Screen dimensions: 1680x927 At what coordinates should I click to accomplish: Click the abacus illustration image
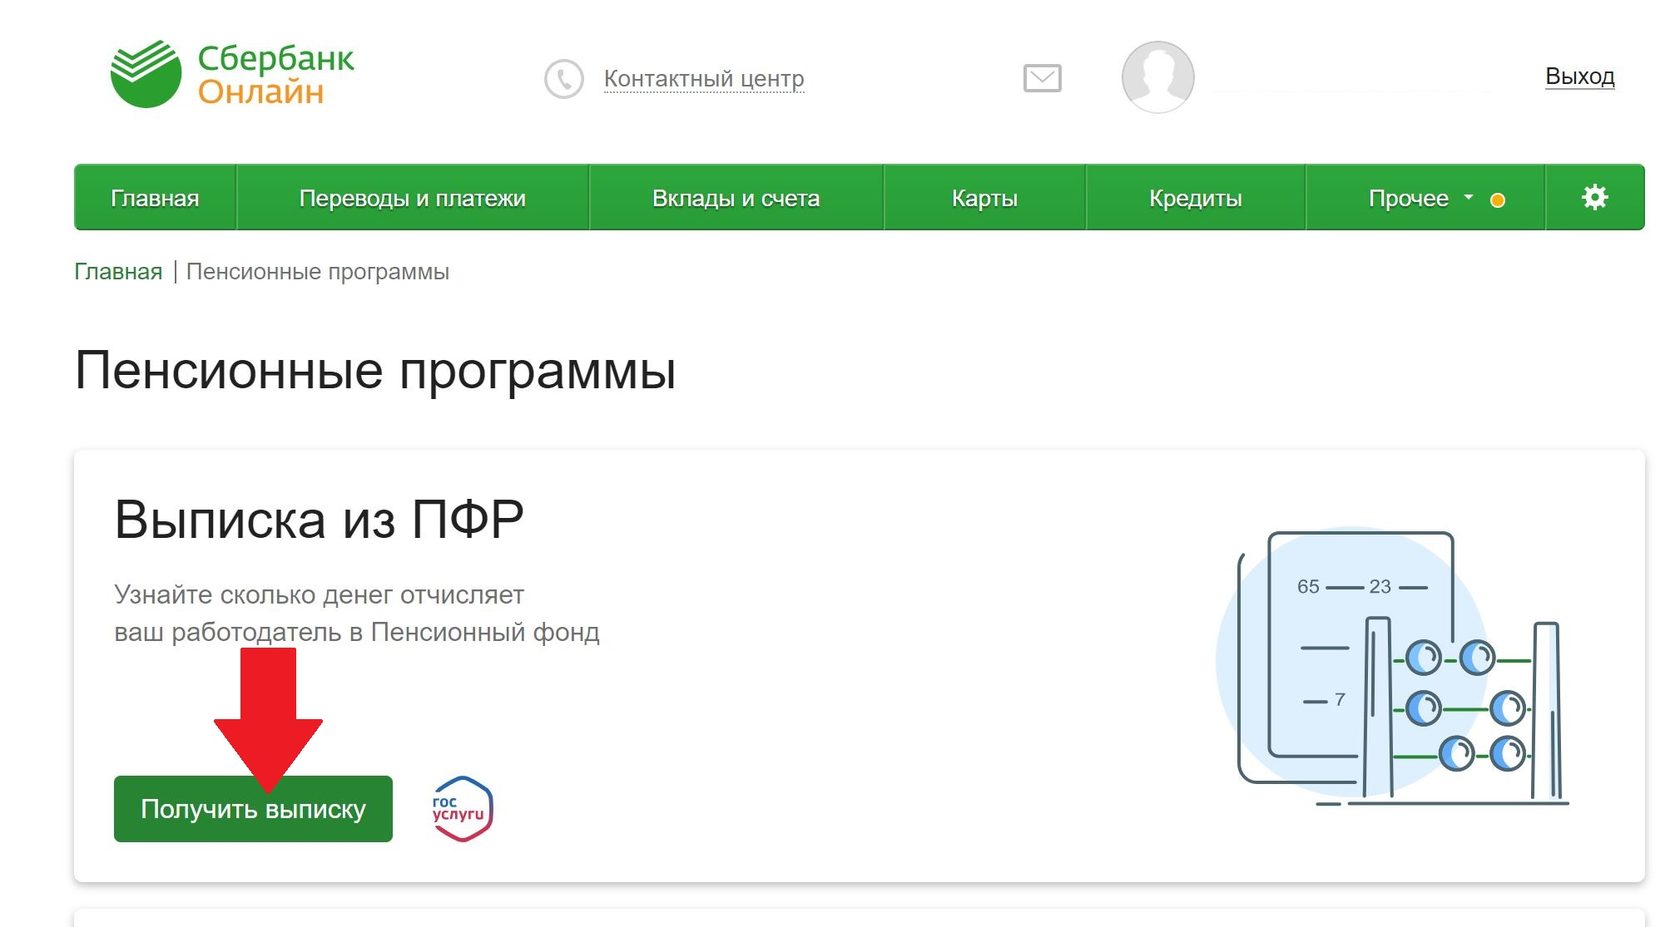click(1394, 668)
